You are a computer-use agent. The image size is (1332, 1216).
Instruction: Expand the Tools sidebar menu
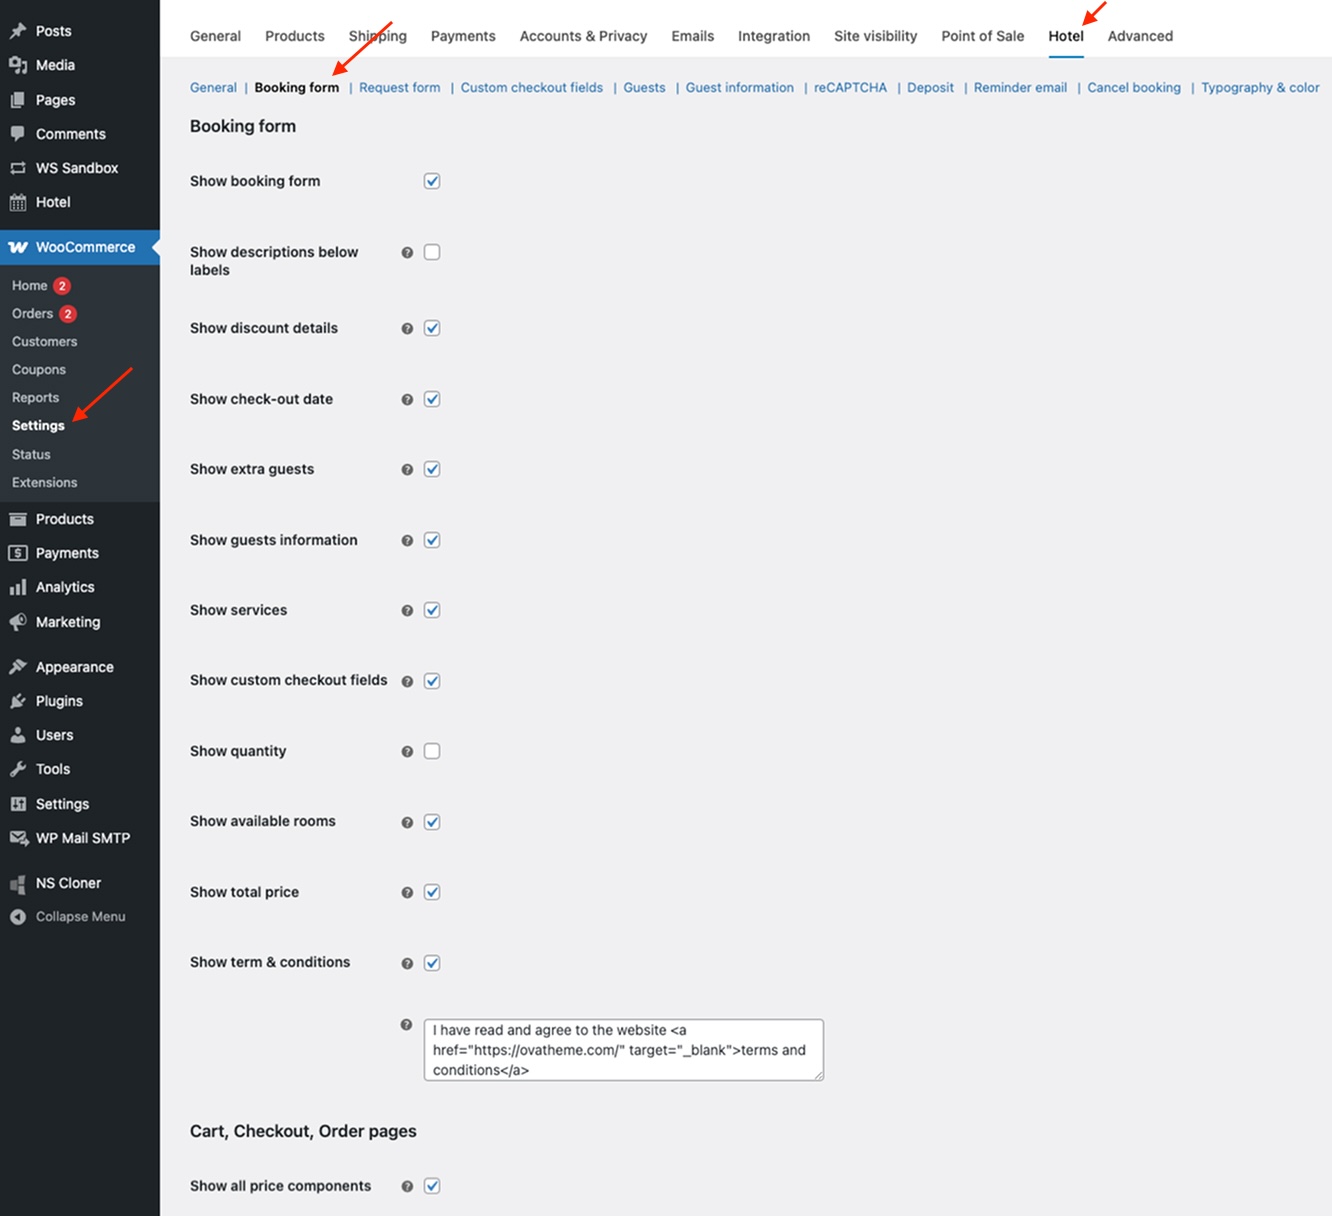click(x=53, y=769)
